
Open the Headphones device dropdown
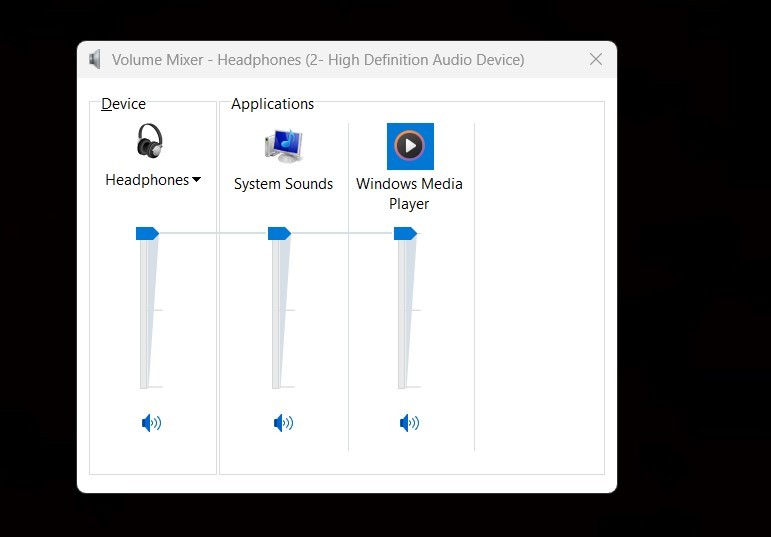pyautogui.click(x=153, y=180)
